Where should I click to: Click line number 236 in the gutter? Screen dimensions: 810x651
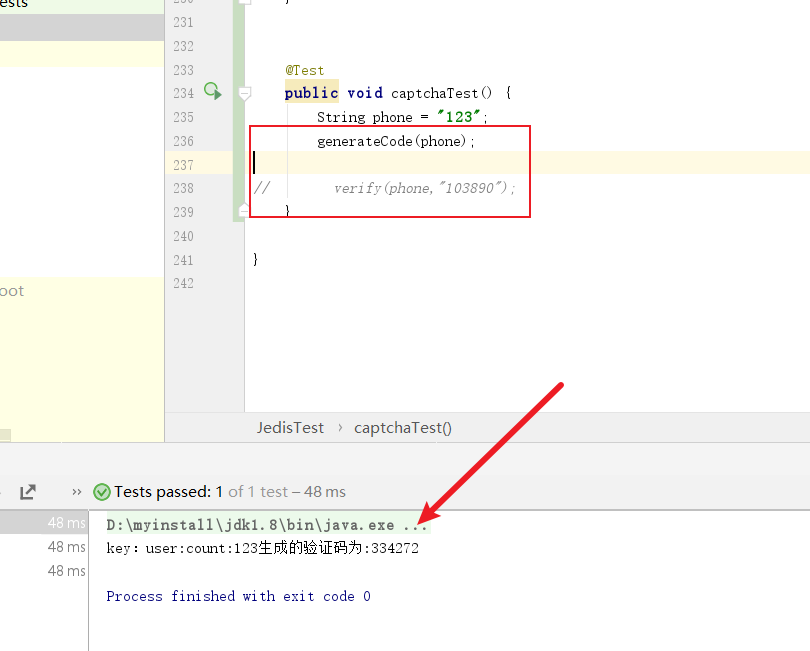tap(183, 141)
